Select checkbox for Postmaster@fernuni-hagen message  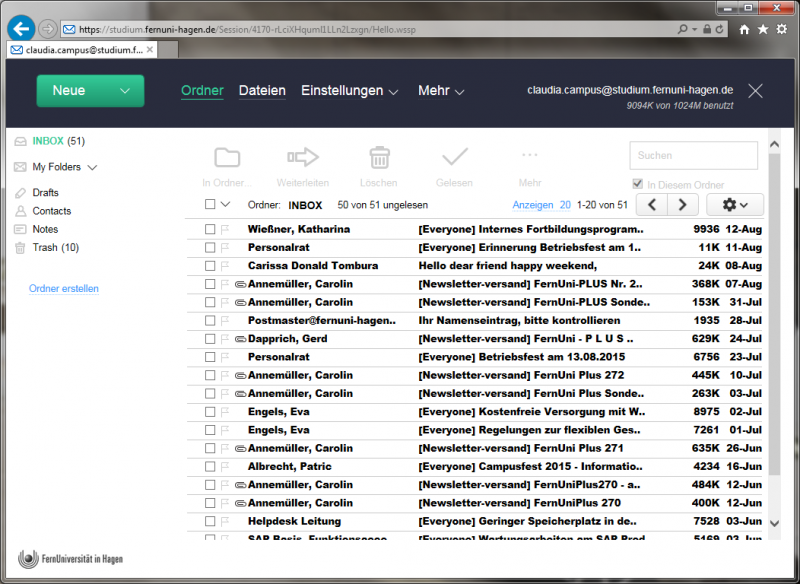(x=210, y=321)
